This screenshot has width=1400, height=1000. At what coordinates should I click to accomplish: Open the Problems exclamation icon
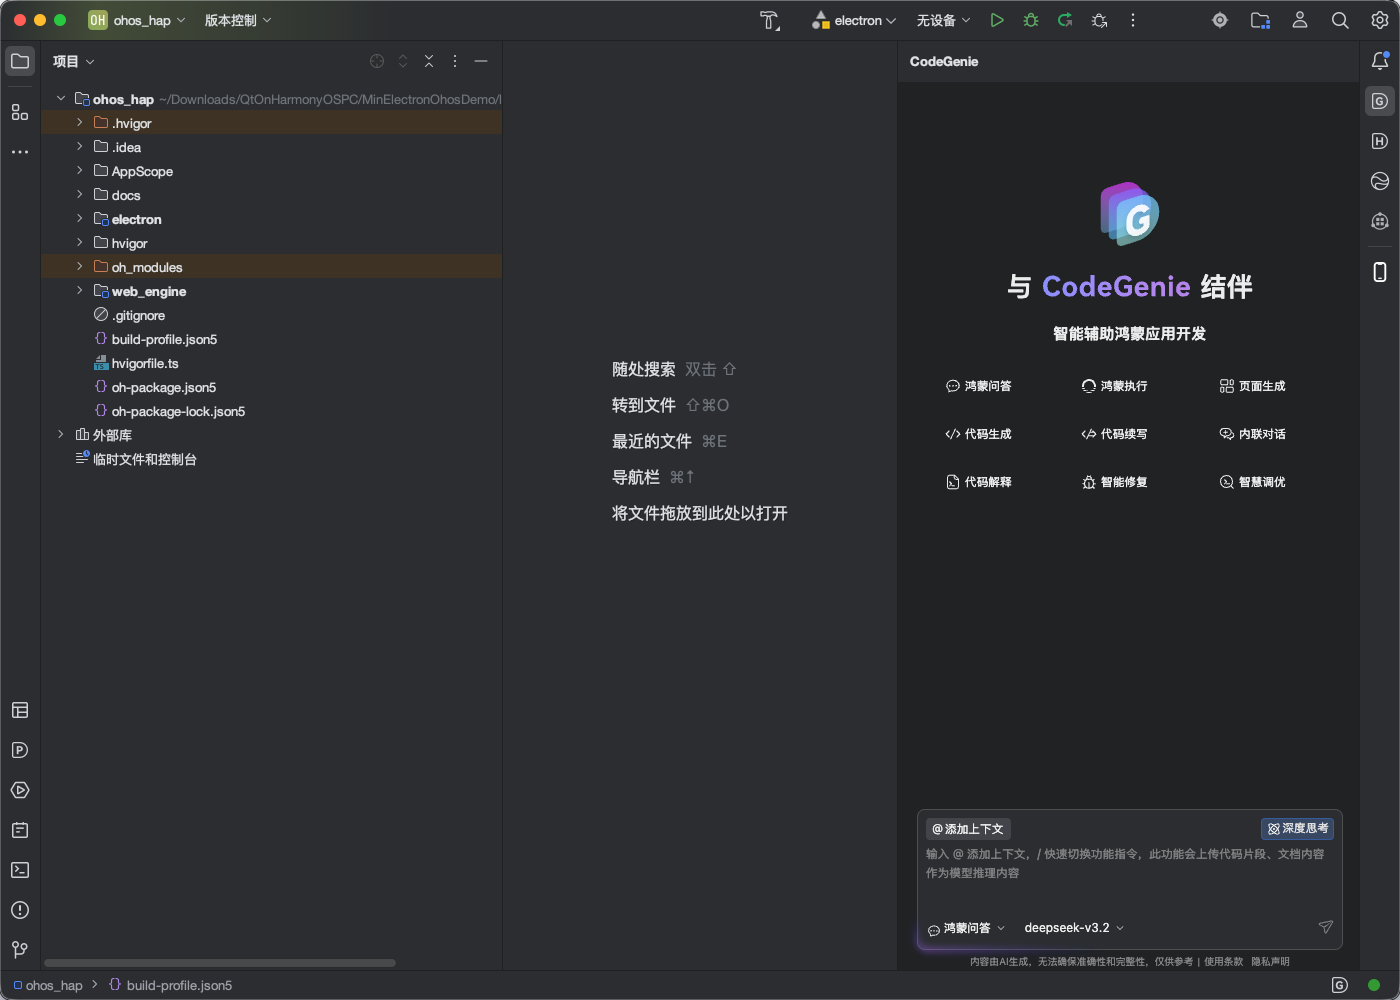(x=20, y=910)
